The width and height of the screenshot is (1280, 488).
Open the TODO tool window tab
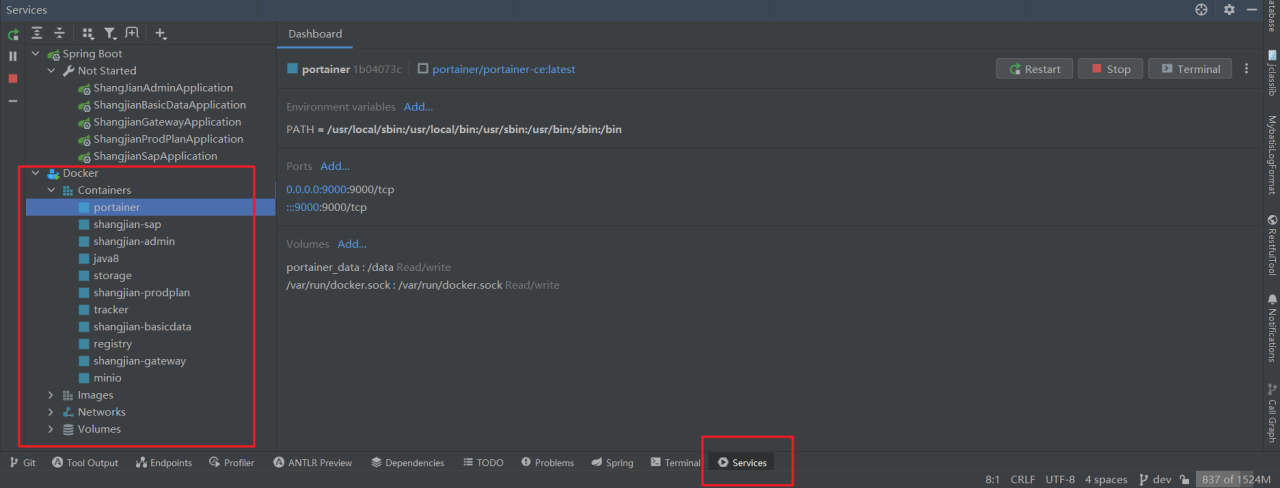pos(483,463)
